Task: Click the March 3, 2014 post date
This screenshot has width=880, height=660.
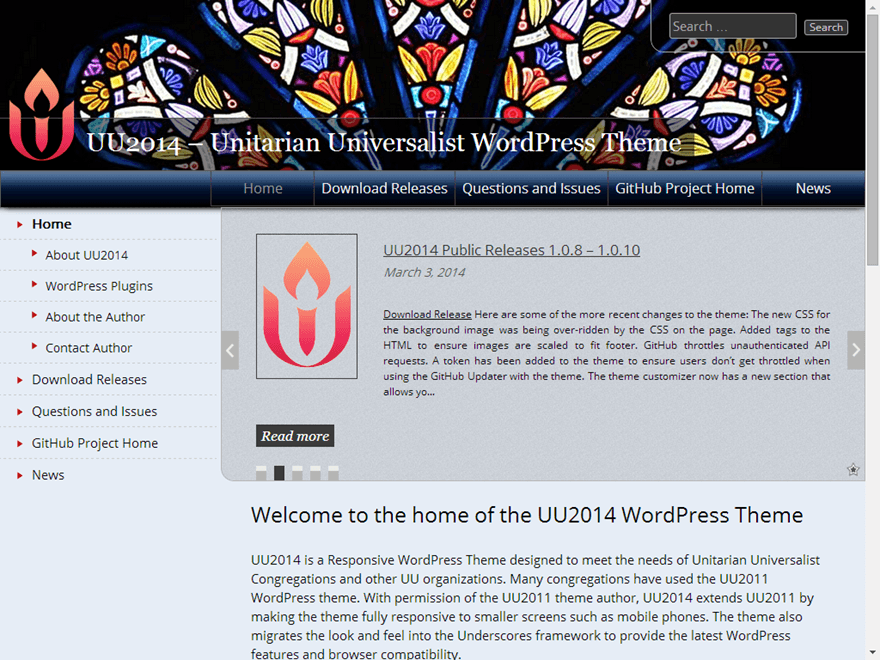Action: point(424,272)
